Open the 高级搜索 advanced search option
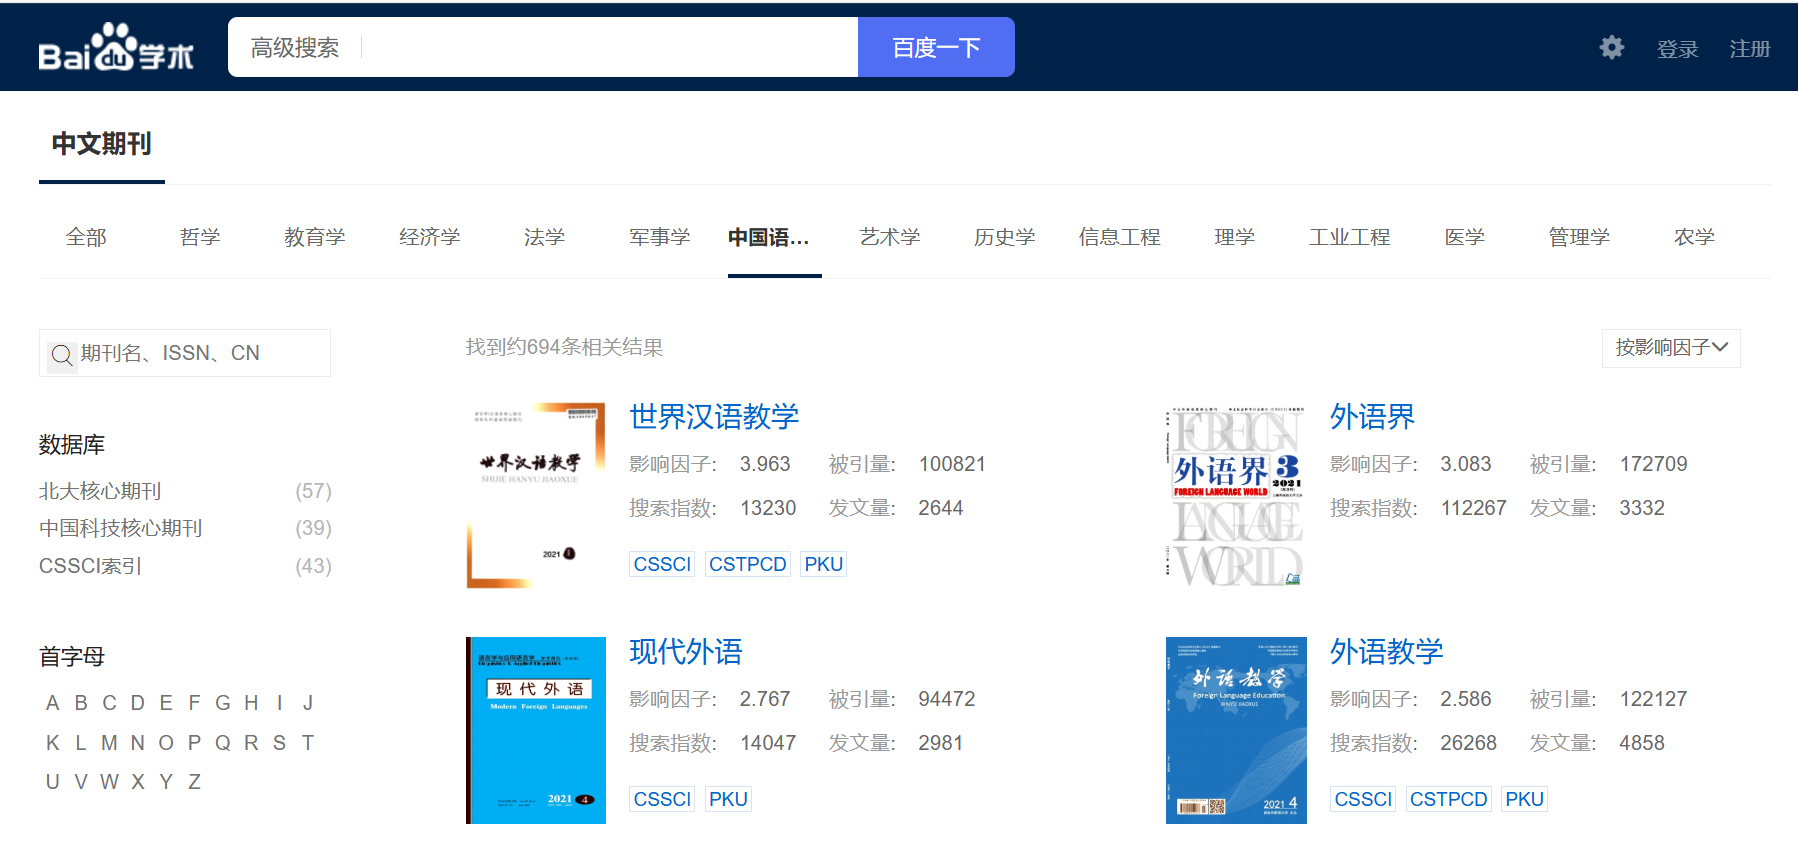This screenshot has height=860, width=1798. [294, 48]
